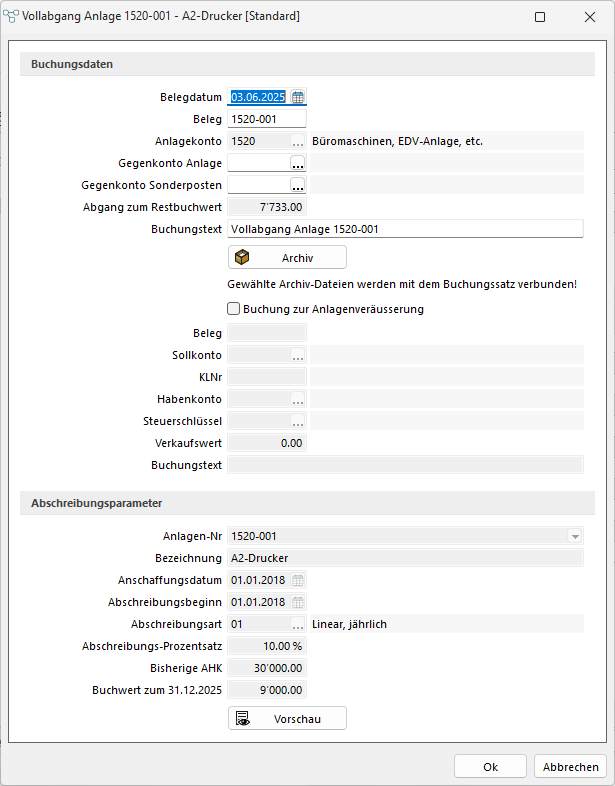Open Abschreibungsart lookup ellipsis
This screenshot has width=615, height=786.
click(298, 625)
